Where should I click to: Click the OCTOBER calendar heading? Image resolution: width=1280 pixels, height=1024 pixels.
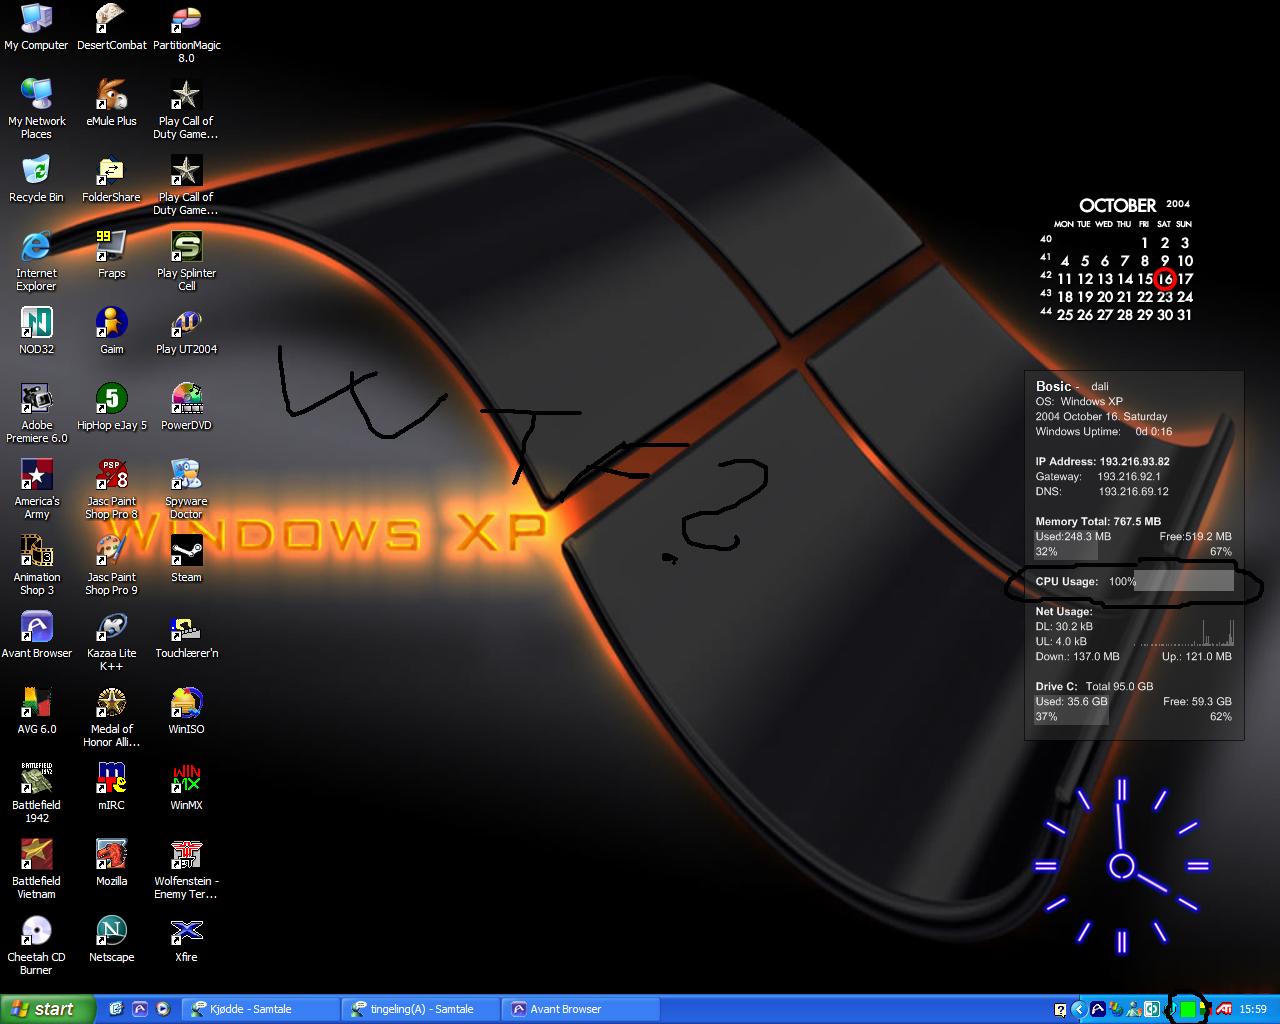click(1118, 205)
